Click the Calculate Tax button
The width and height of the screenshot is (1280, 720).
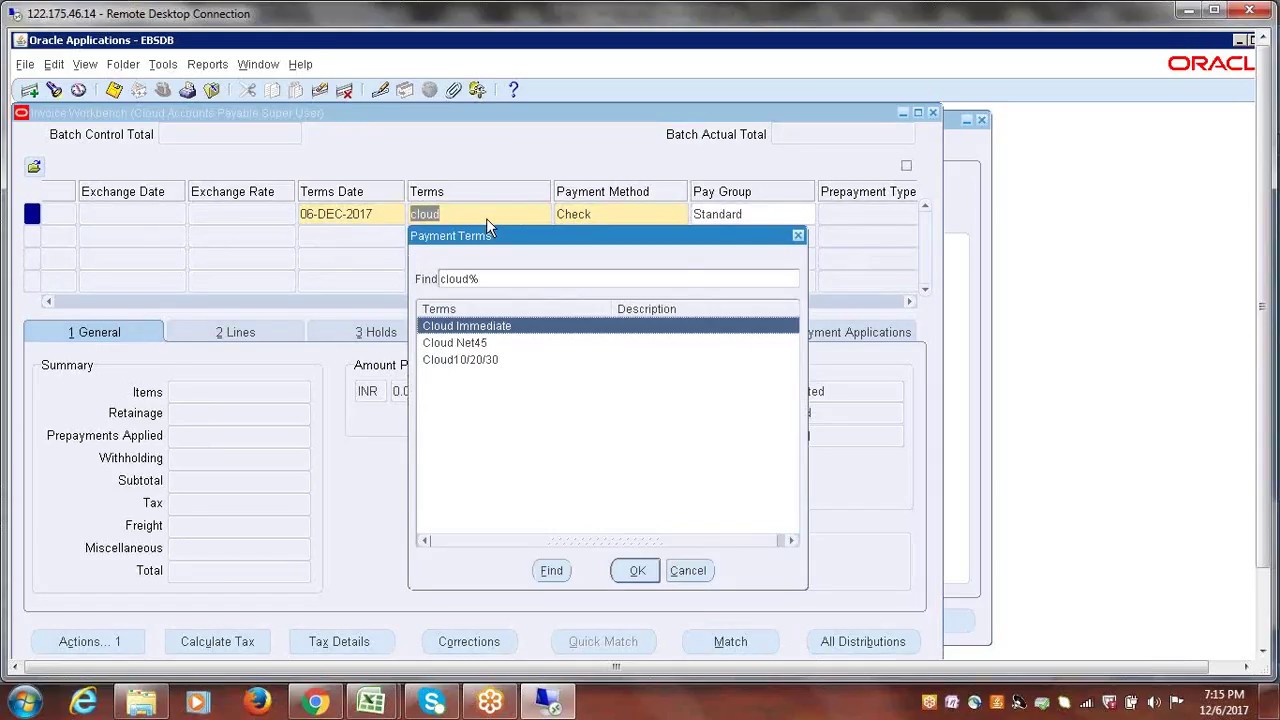[x=217, y=642]
